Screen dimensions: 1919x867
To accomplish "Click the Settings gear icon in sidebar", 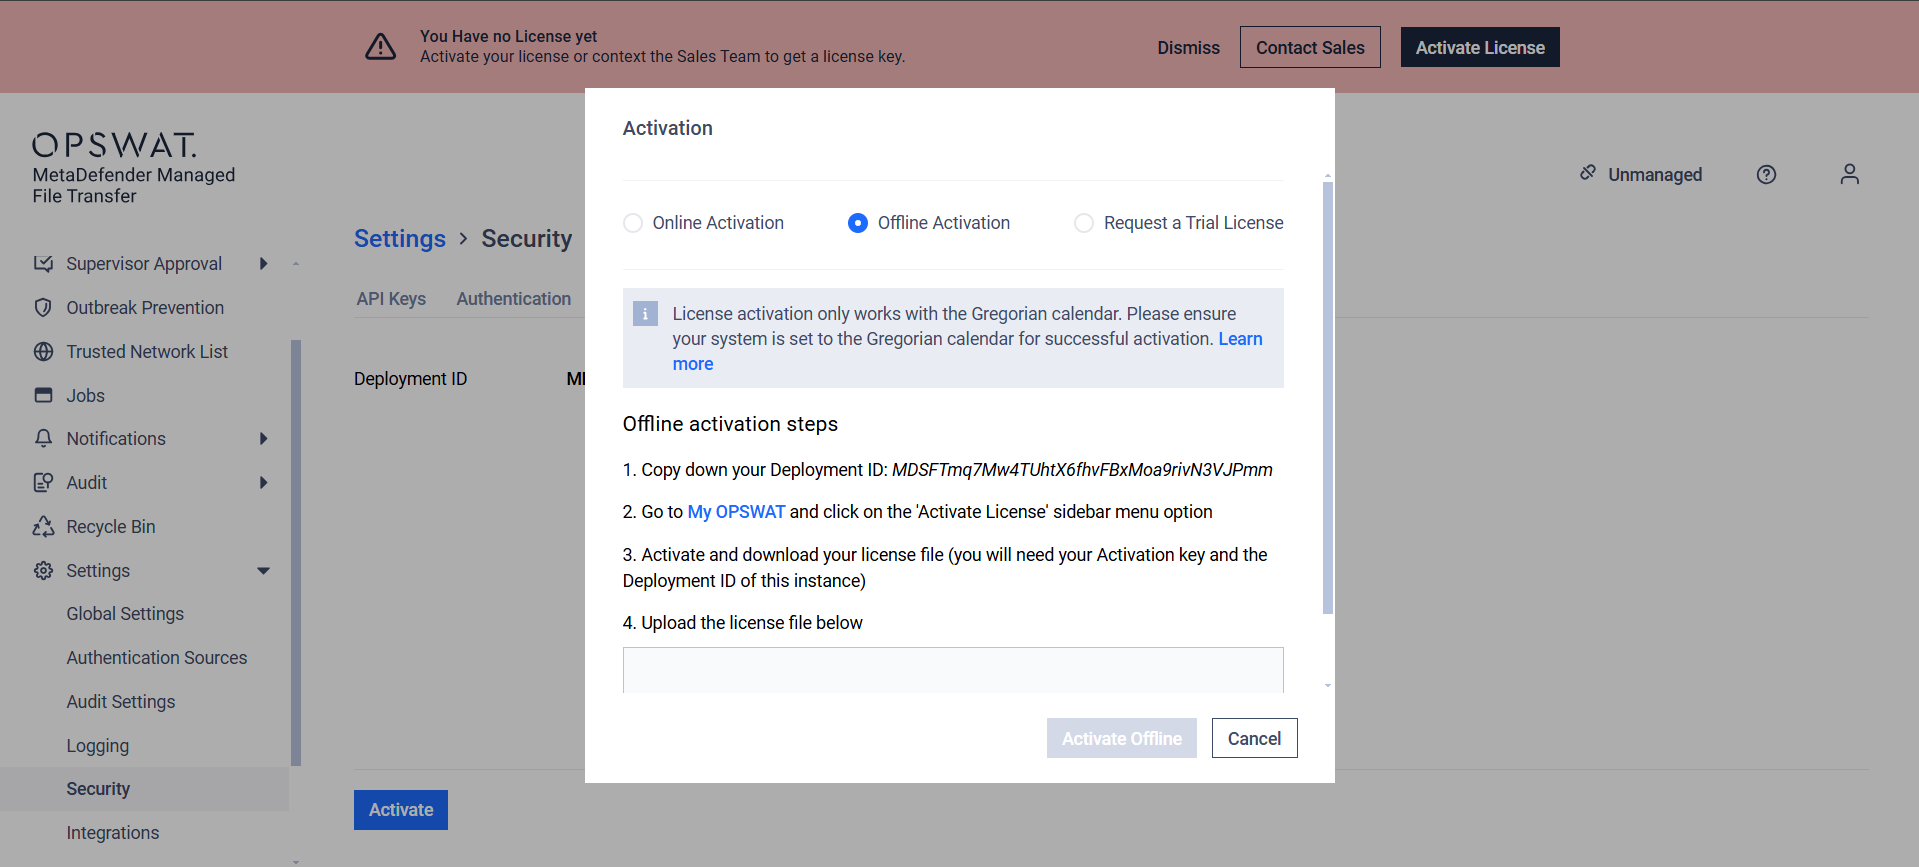I will (x=43, y=571).
